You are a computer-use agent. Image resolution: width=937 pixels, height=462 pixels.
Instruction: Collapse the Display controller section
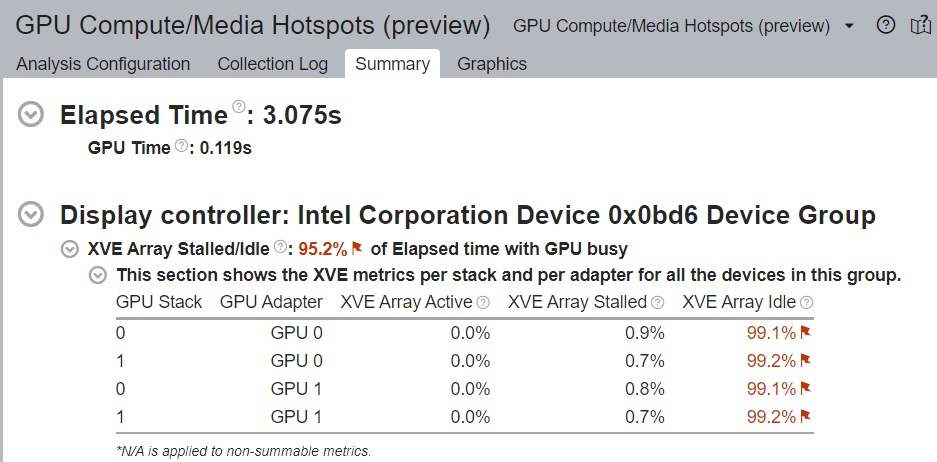click(x=32, y=214)
